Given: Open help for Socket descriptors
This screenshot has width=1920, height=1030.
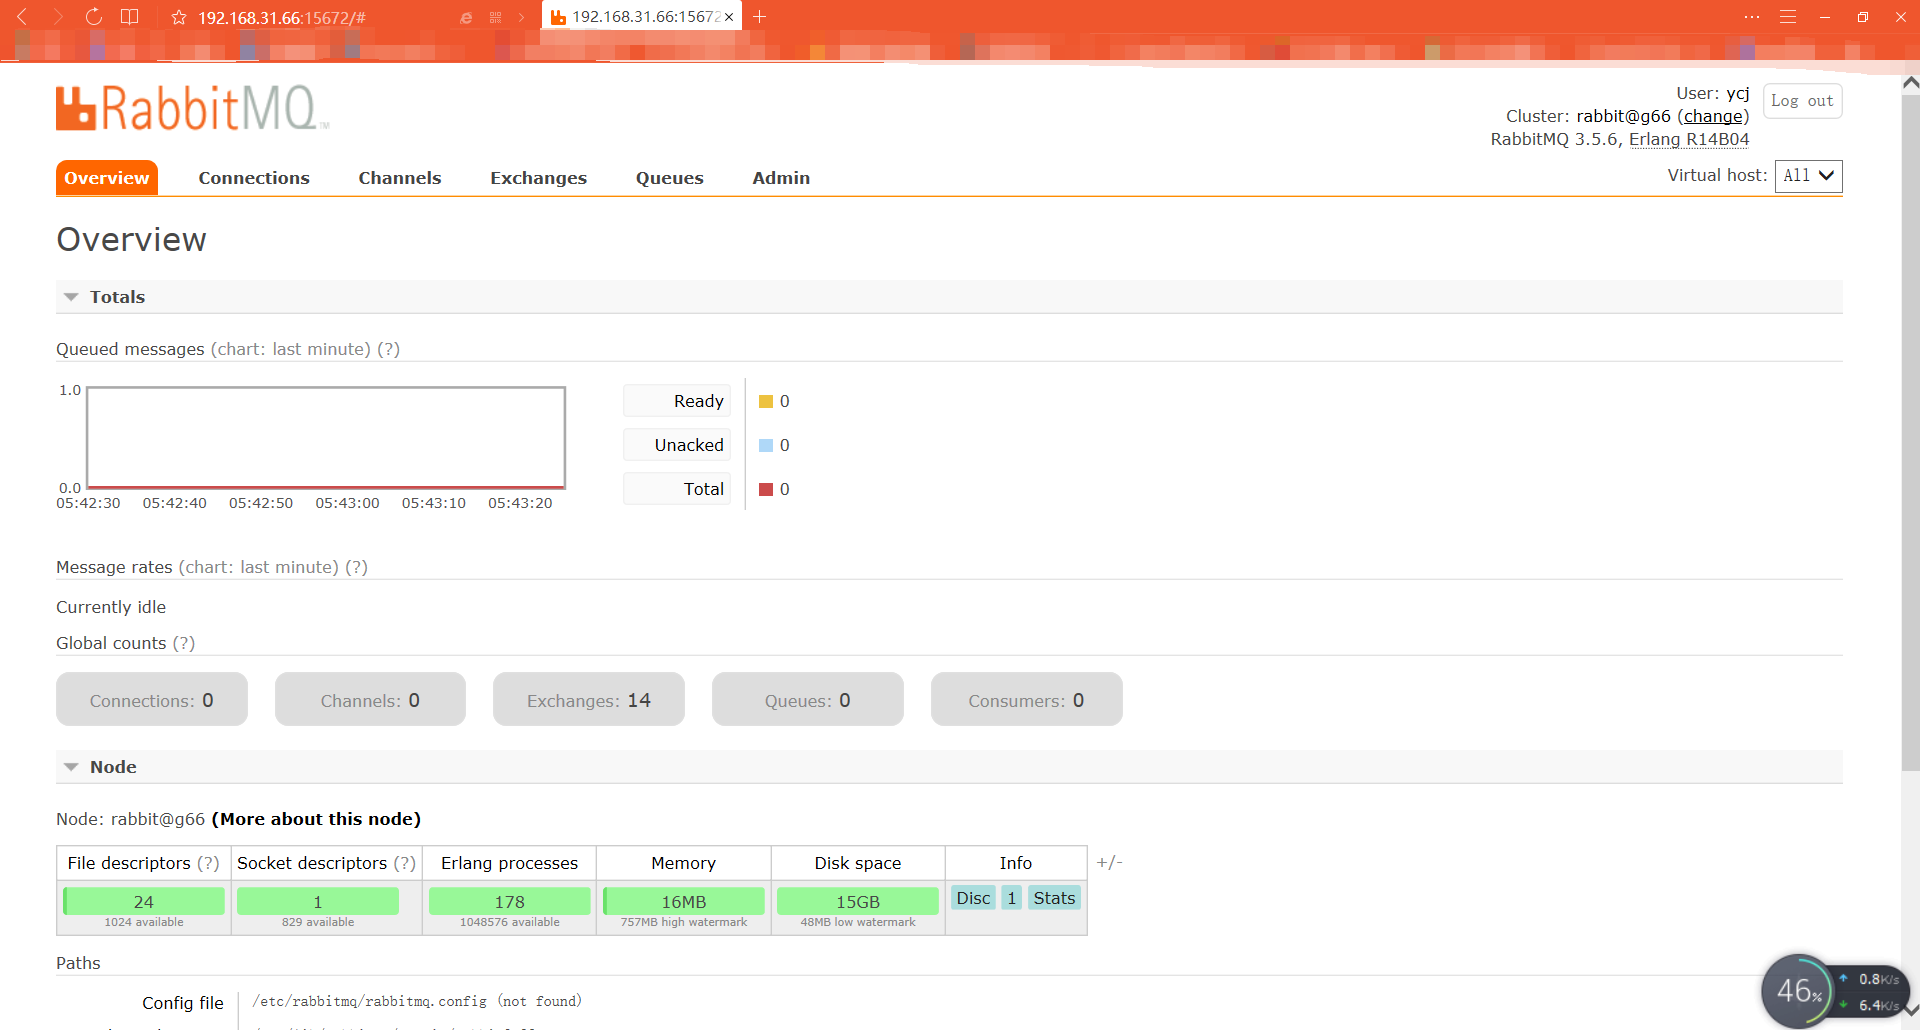Looking at the screenshot, I should click(404, 863).
